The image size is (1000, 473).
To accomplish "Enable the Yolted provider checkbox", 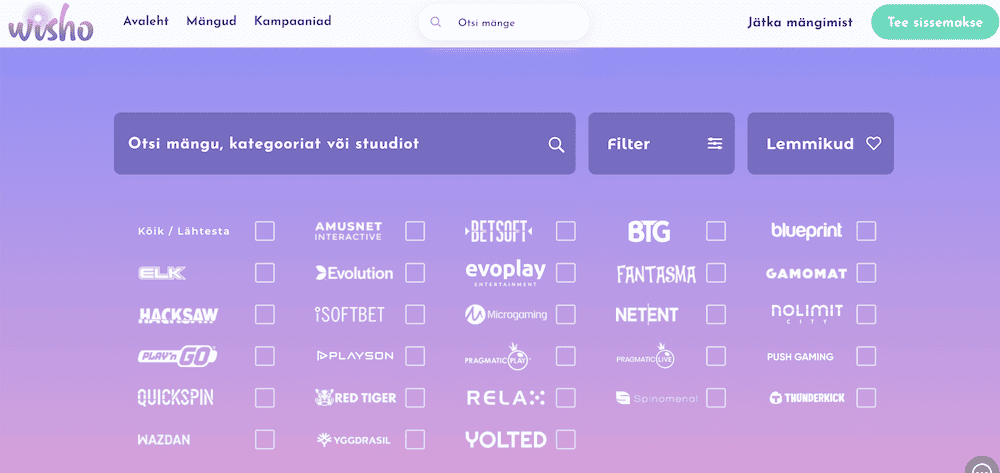I will click(566, 439).
